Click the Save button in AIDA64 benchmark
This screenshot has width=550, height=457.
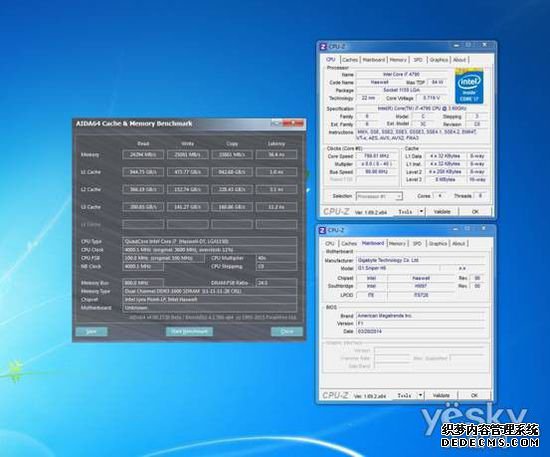click(91, 331)
